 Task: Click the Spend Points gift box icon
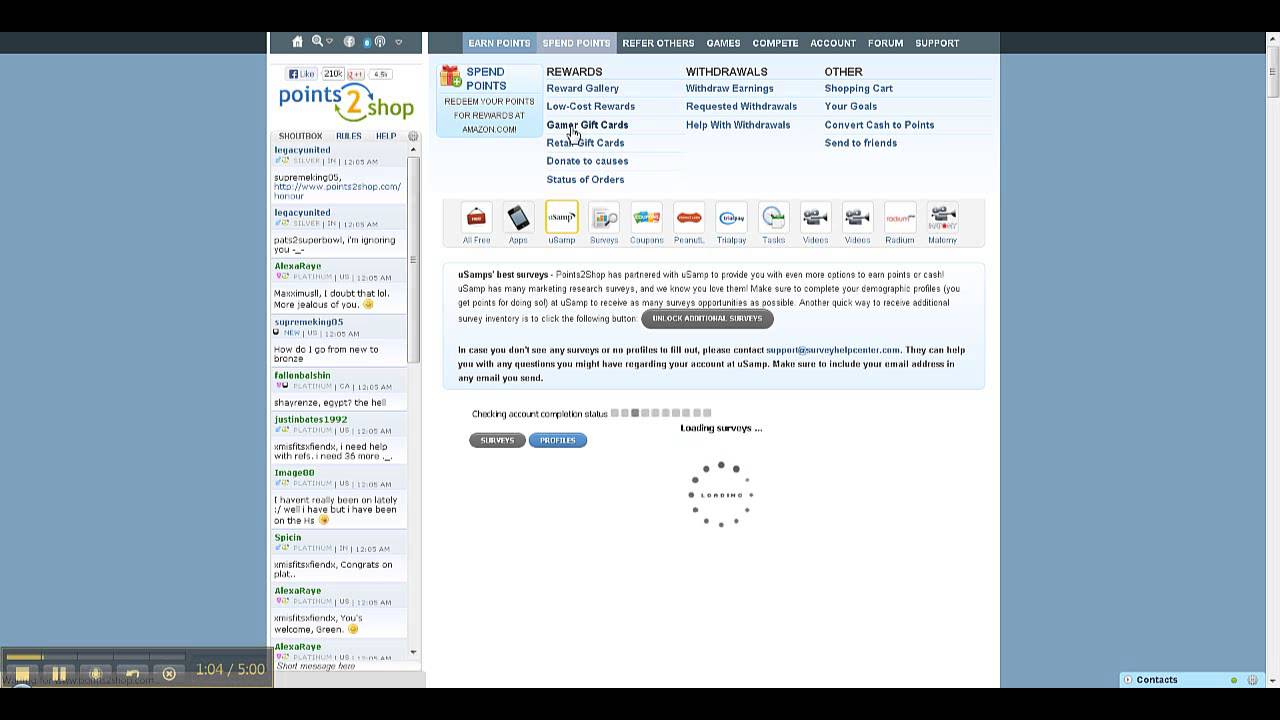coord(451,76)
